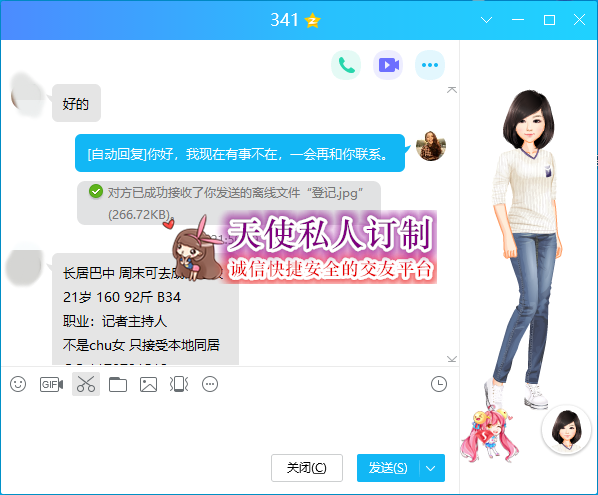Insert a picture into the message

(x=148, y=384)
